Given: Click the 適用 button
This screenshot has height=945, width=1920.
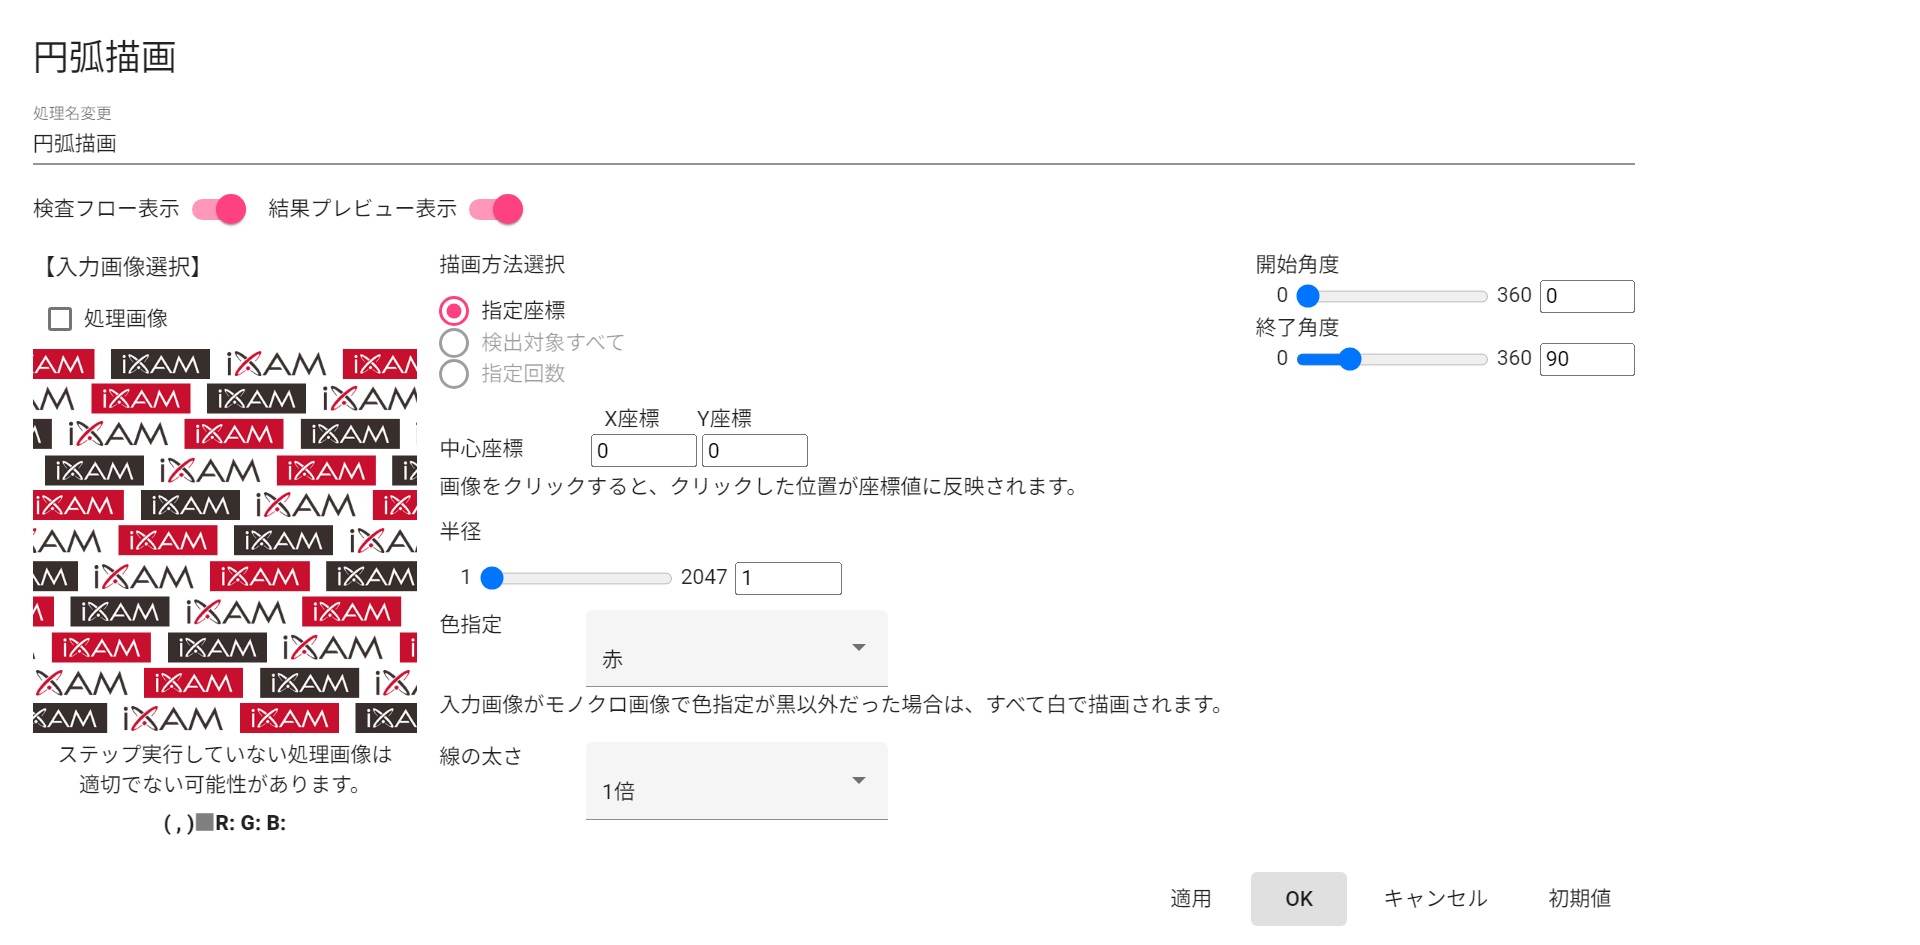Looking at the screenshot, I should click(x=1190, y=899).
